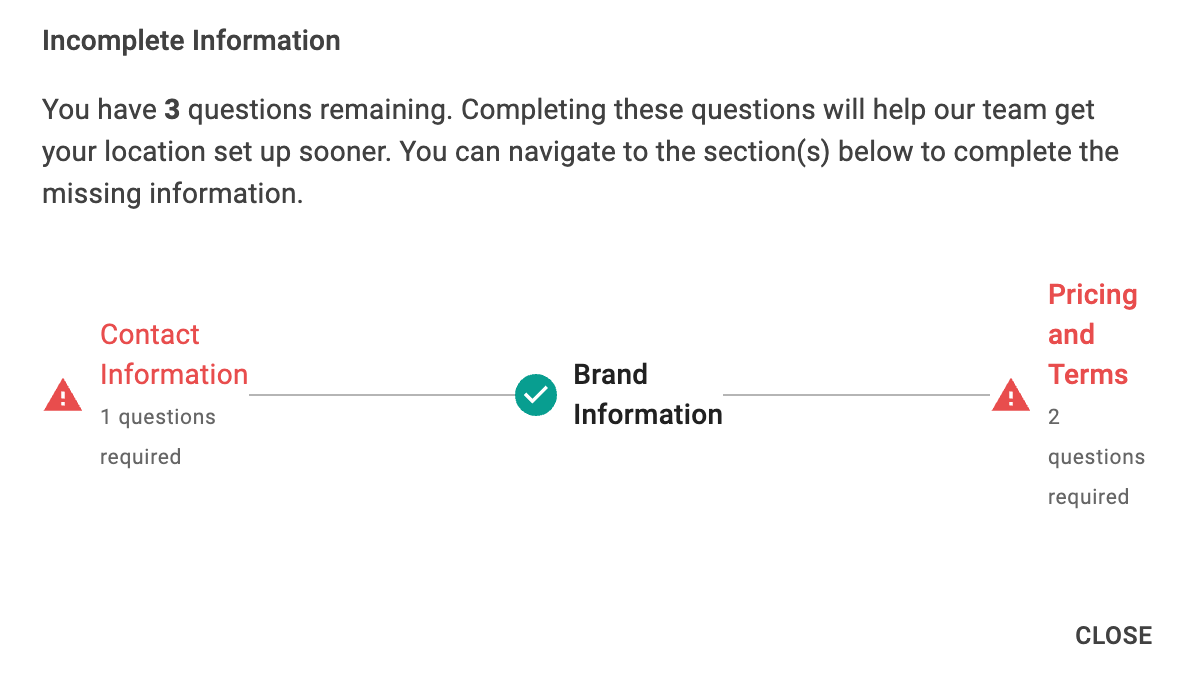Click the connector line before Pricing and Terms
1190x674 pixels.
856,395
